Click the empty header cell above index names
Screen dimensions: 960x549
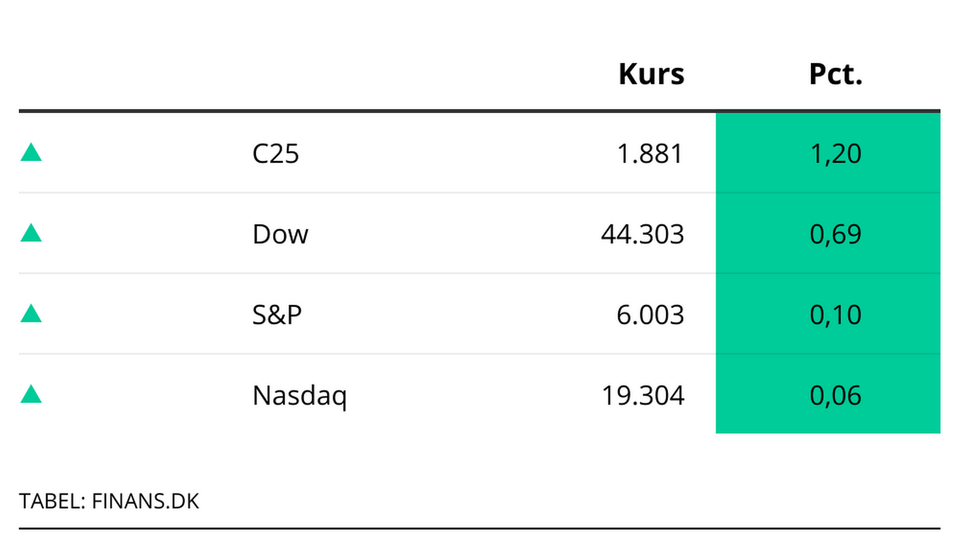point(300,74)
